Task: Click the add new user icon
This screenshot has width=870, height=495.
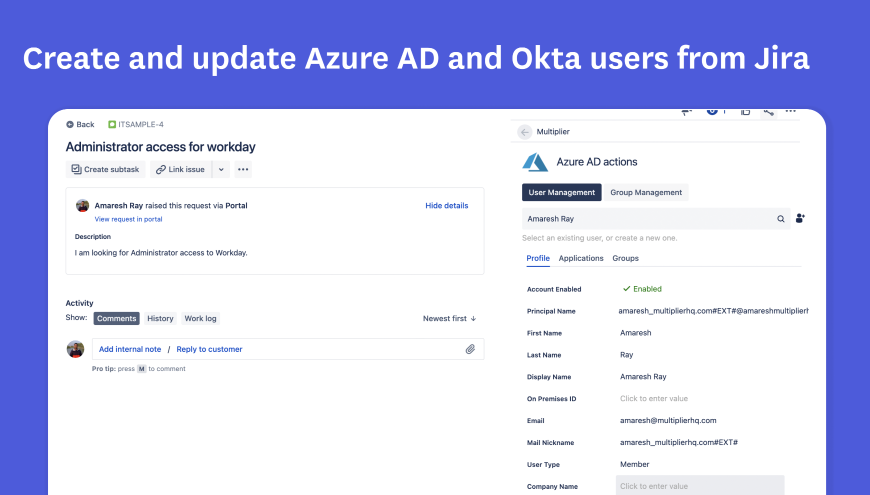Action: [x=800, y=218]
